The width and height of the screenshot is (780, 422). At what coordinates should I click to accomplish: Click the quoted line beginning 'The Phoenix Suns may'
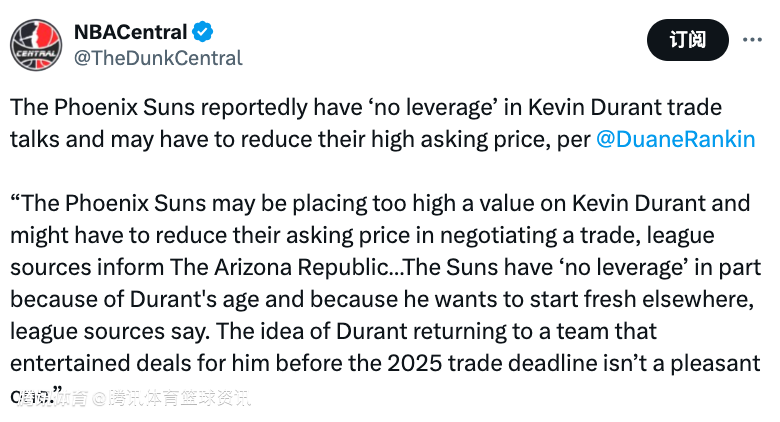click(x=380, y=203)
